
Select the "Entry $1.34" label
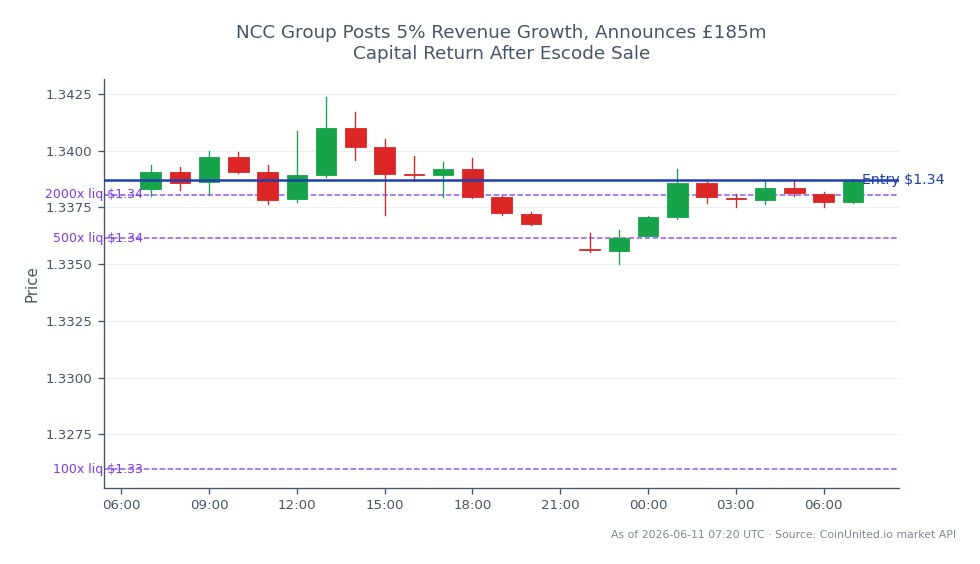coord(902,179)
